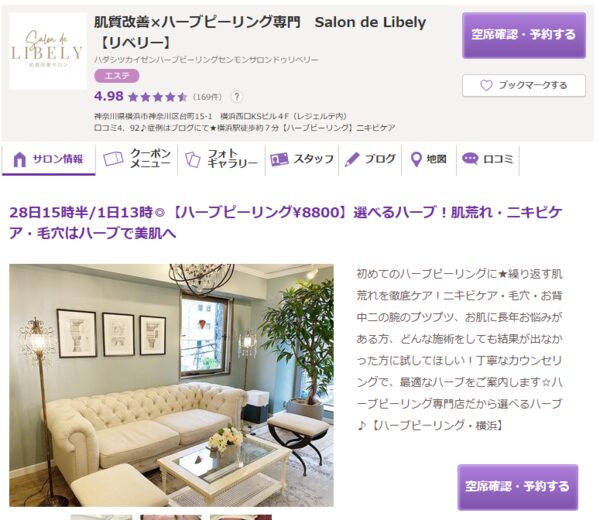This screenshot has height=520, width=600.
Task: Click the review speech bubble icon
Action: pos(470,158)
